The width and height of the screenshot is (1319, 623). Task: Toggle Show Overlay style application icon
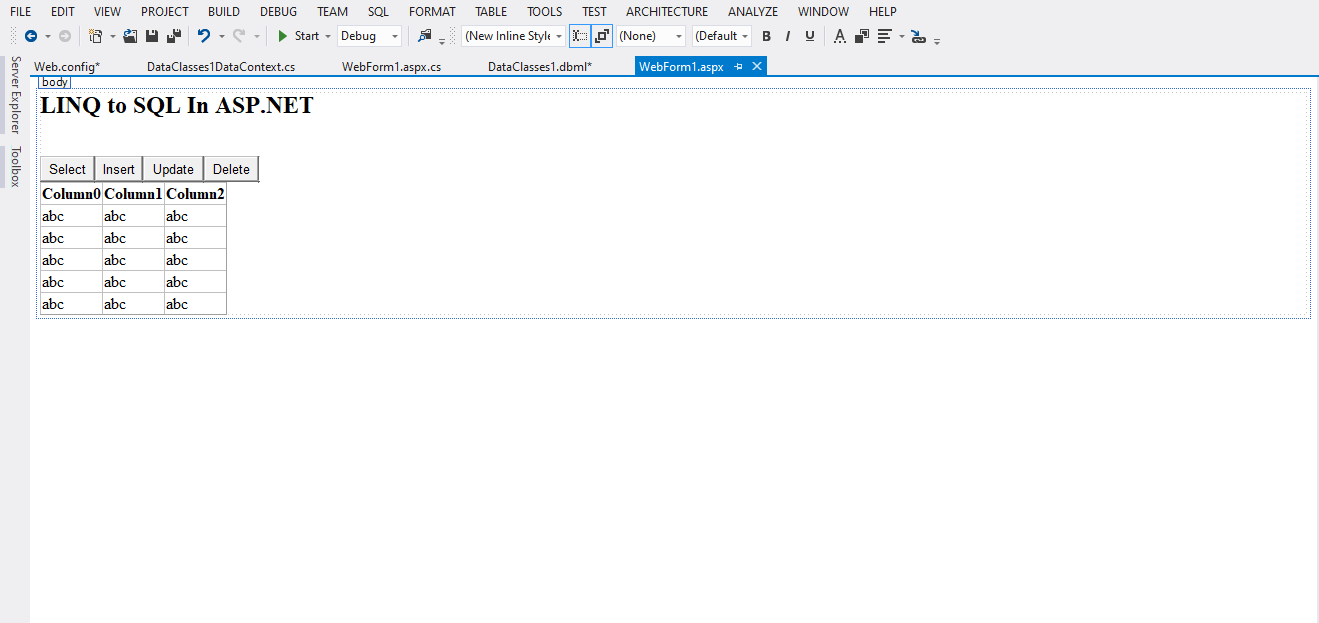pyautogui.click(x=580, y=36)
